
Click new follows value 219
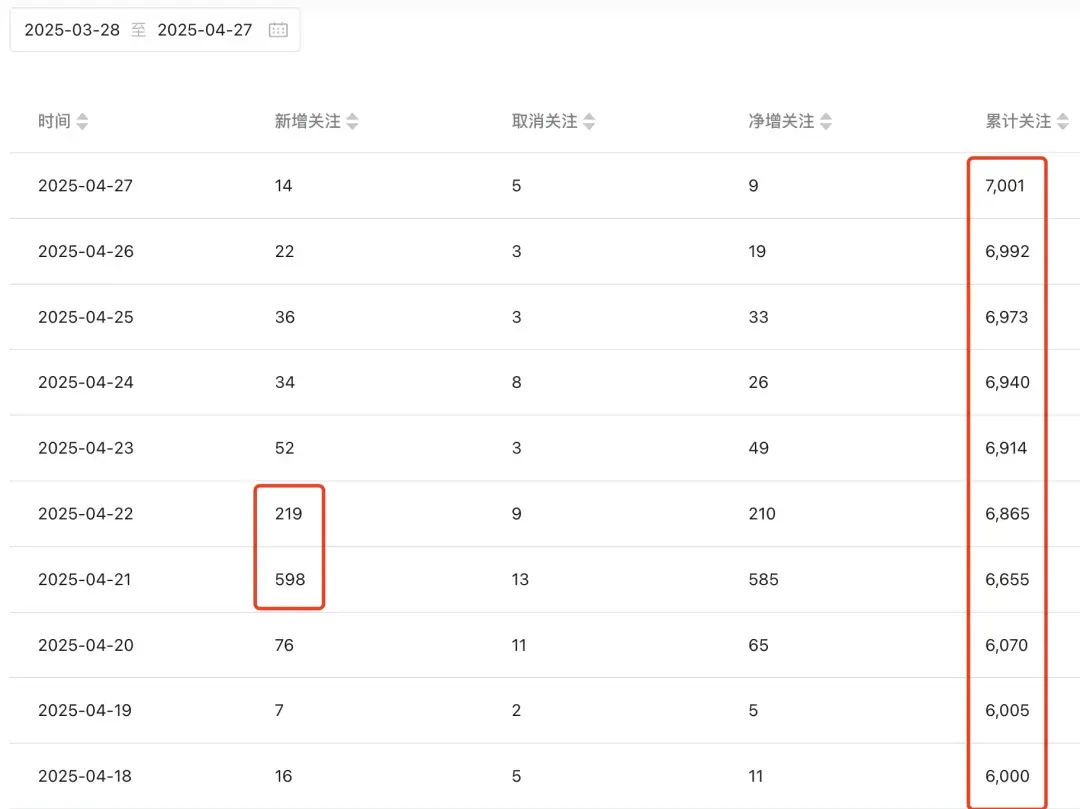288,514
